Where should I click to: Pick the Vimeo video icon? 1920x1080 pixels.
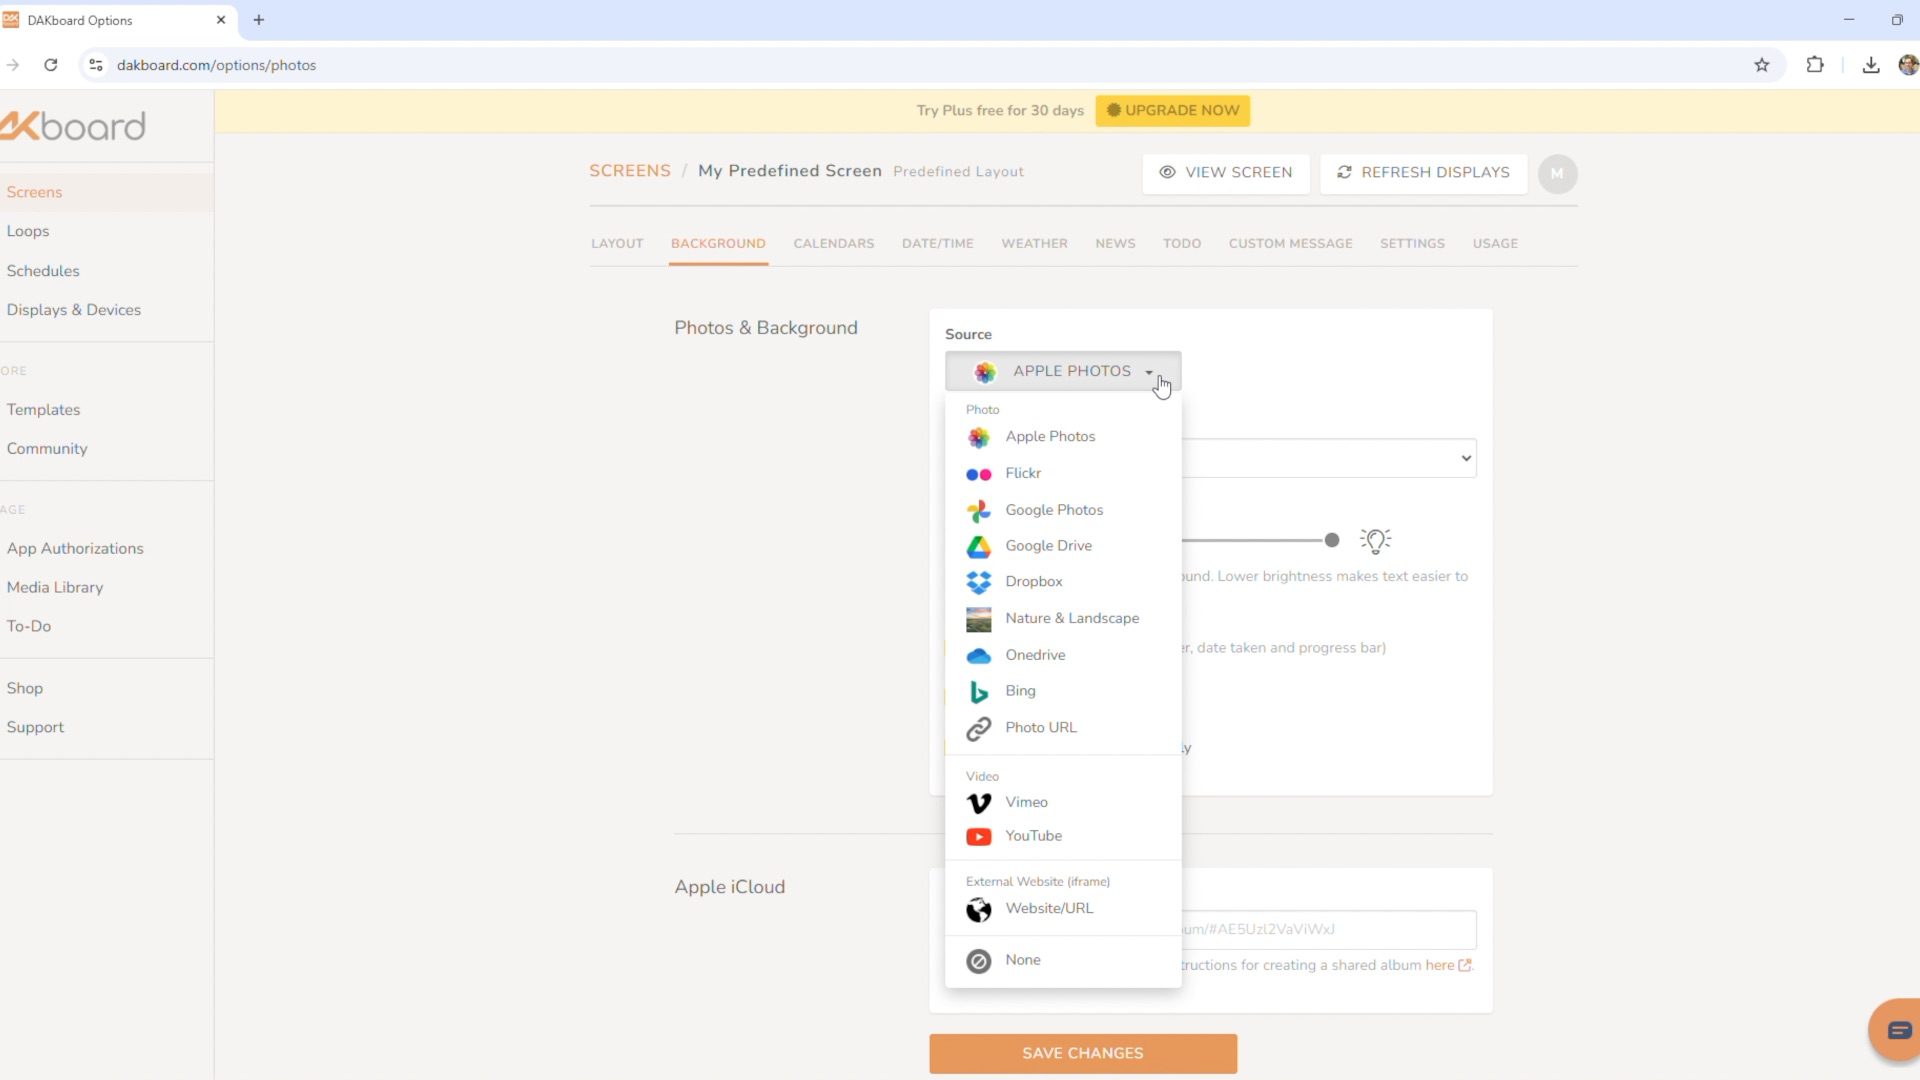point(978,803)
